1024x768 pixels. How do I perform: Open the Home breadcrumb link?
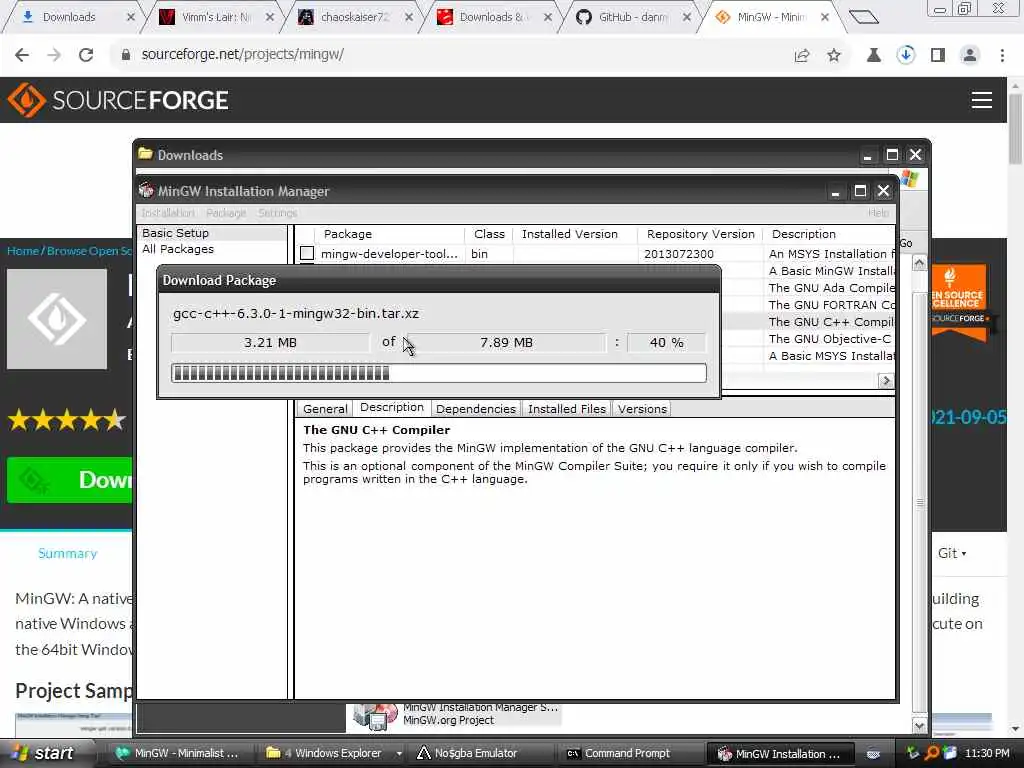(x=22, y=251)
